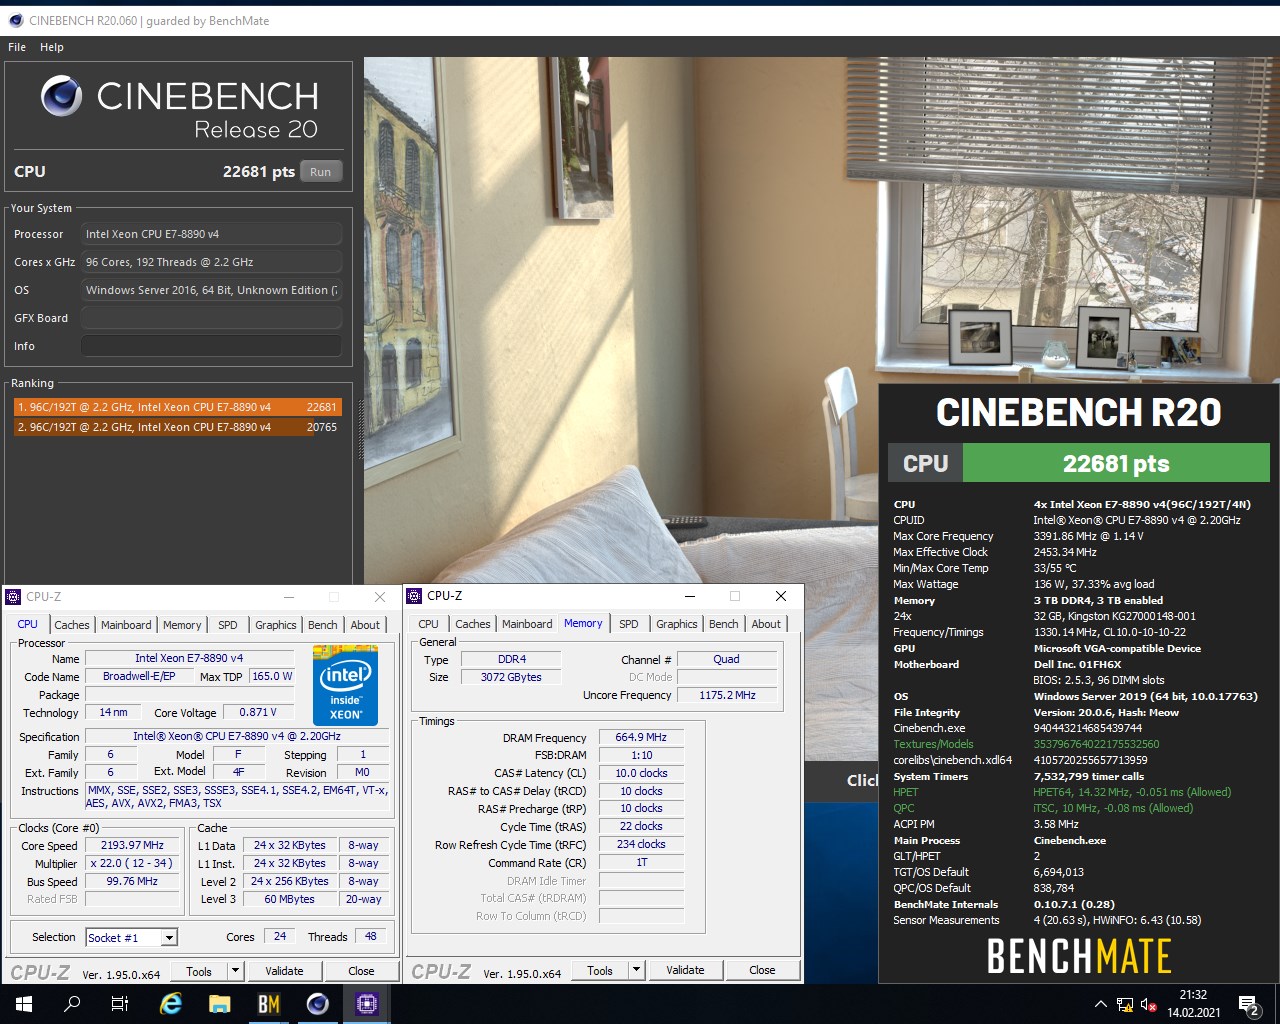The image size is (1280, 1024).
Task: Click the left CPU-Z window title icon
Action: pos(14,597)
